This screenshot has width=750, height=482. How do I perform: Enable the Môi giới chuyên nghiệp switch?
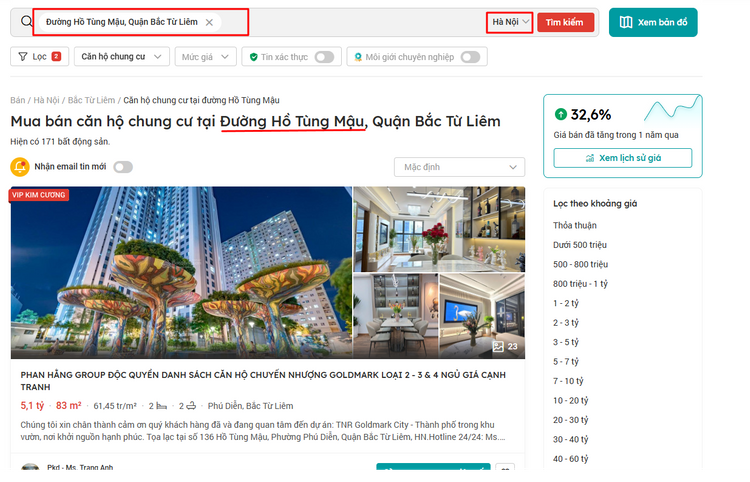pos(471,57)
